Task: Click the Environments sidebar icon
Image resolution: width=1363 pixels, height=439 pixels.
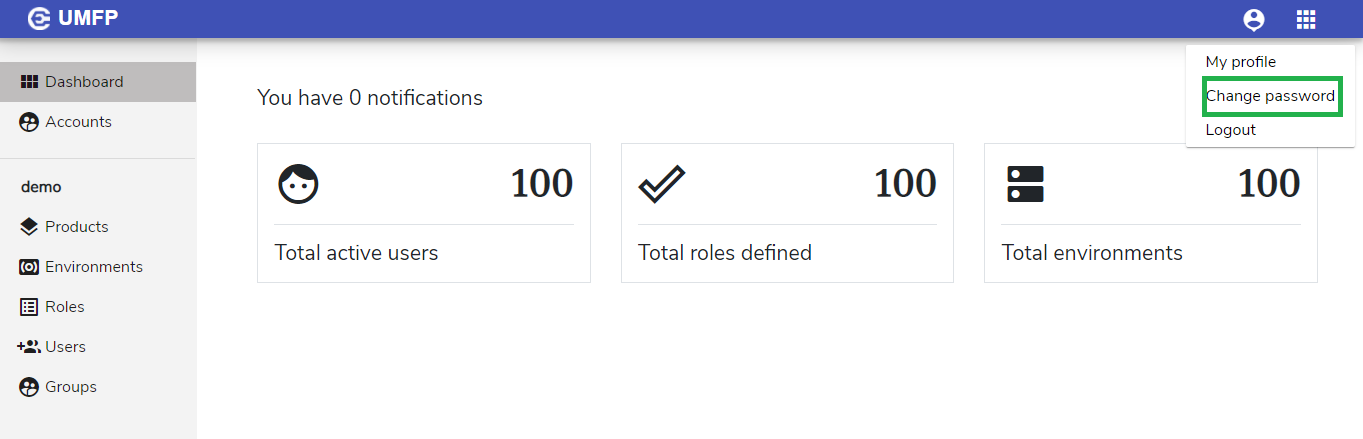Action: (29, 267)
